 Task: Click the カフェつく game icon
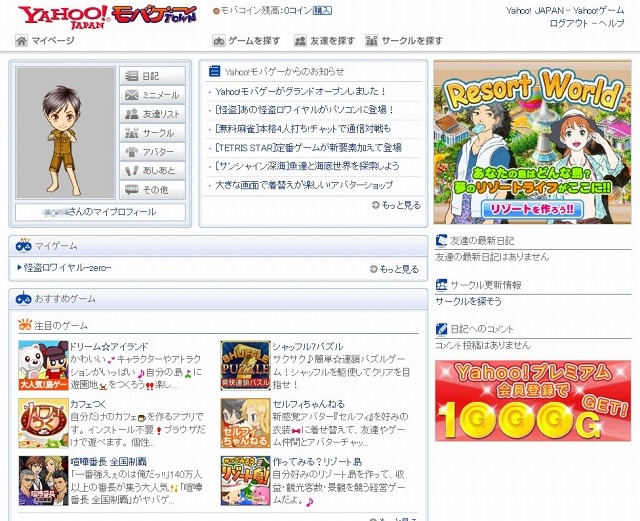(x=43, y=423)
